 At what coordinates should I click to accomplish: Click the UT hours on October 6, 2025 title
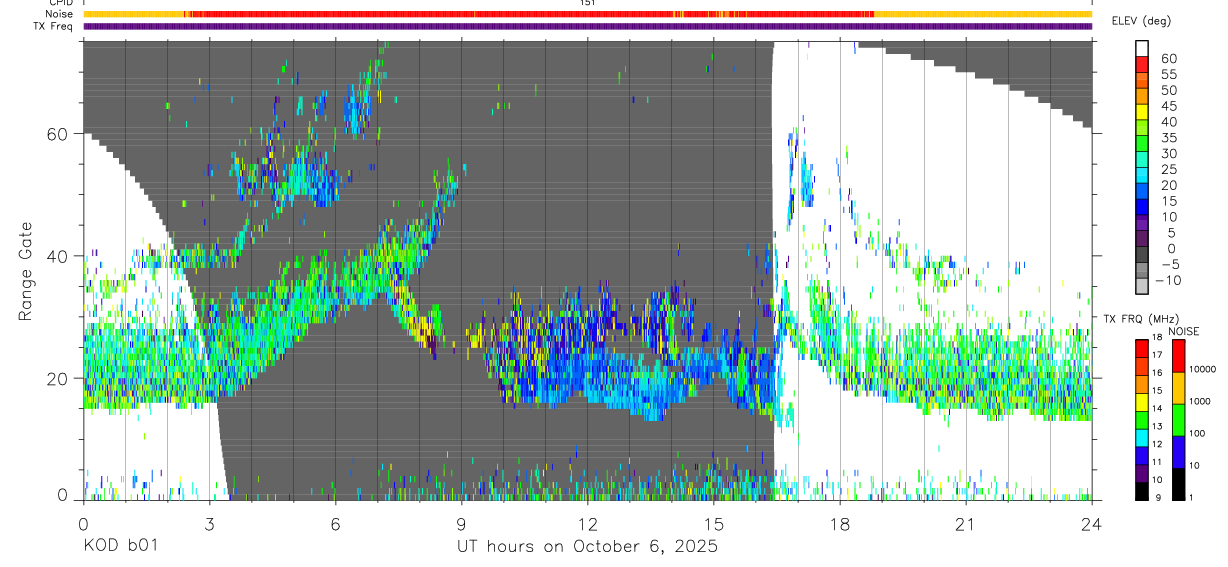tap(588, 547)
